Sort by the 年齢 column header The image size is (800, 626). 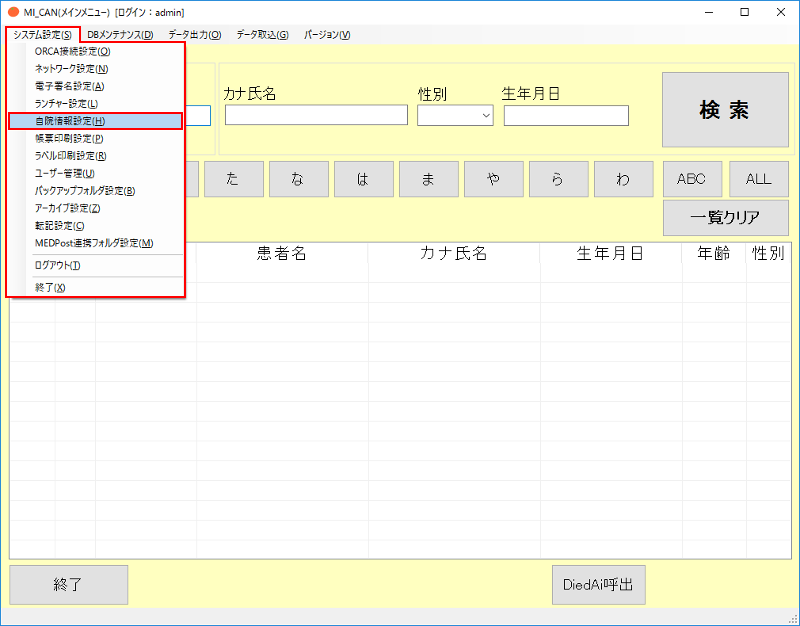(713, 254)
